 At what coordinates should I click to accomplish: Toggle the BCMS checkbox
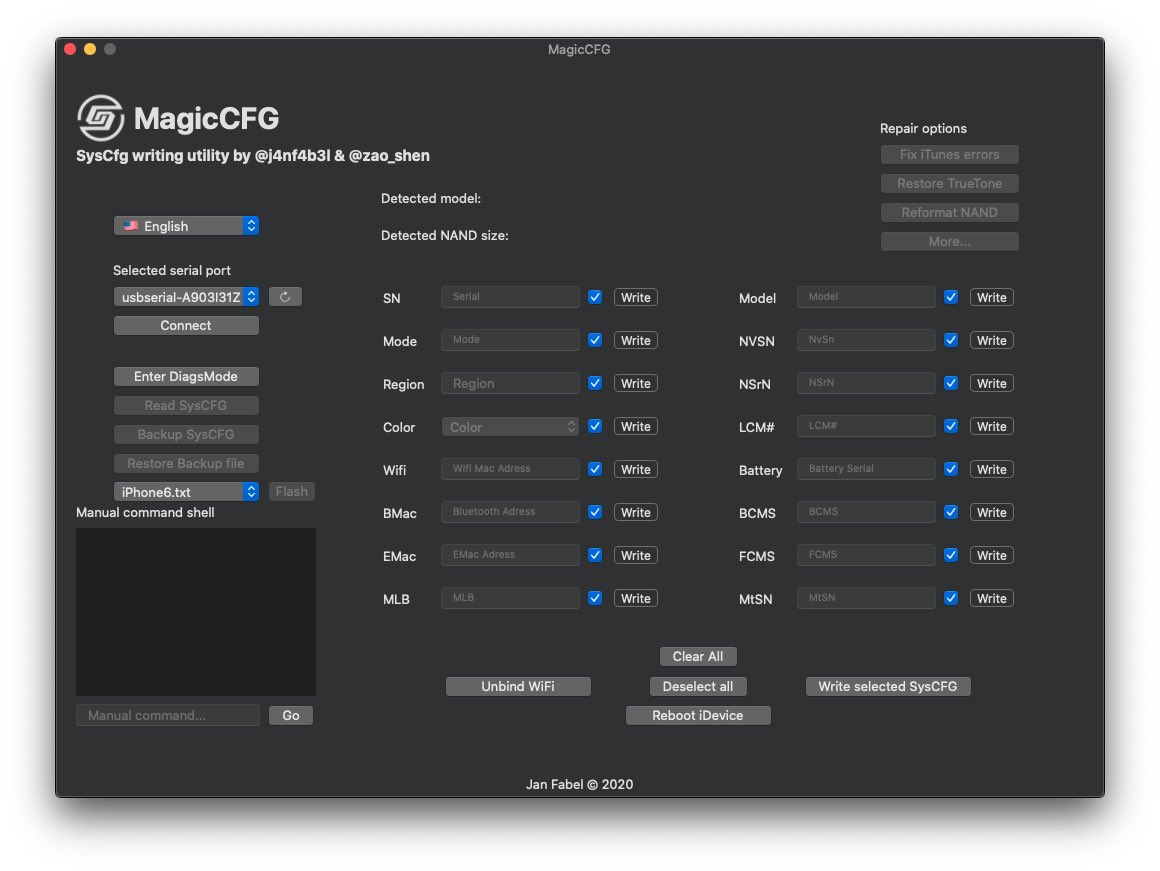(x=951, y=511)
